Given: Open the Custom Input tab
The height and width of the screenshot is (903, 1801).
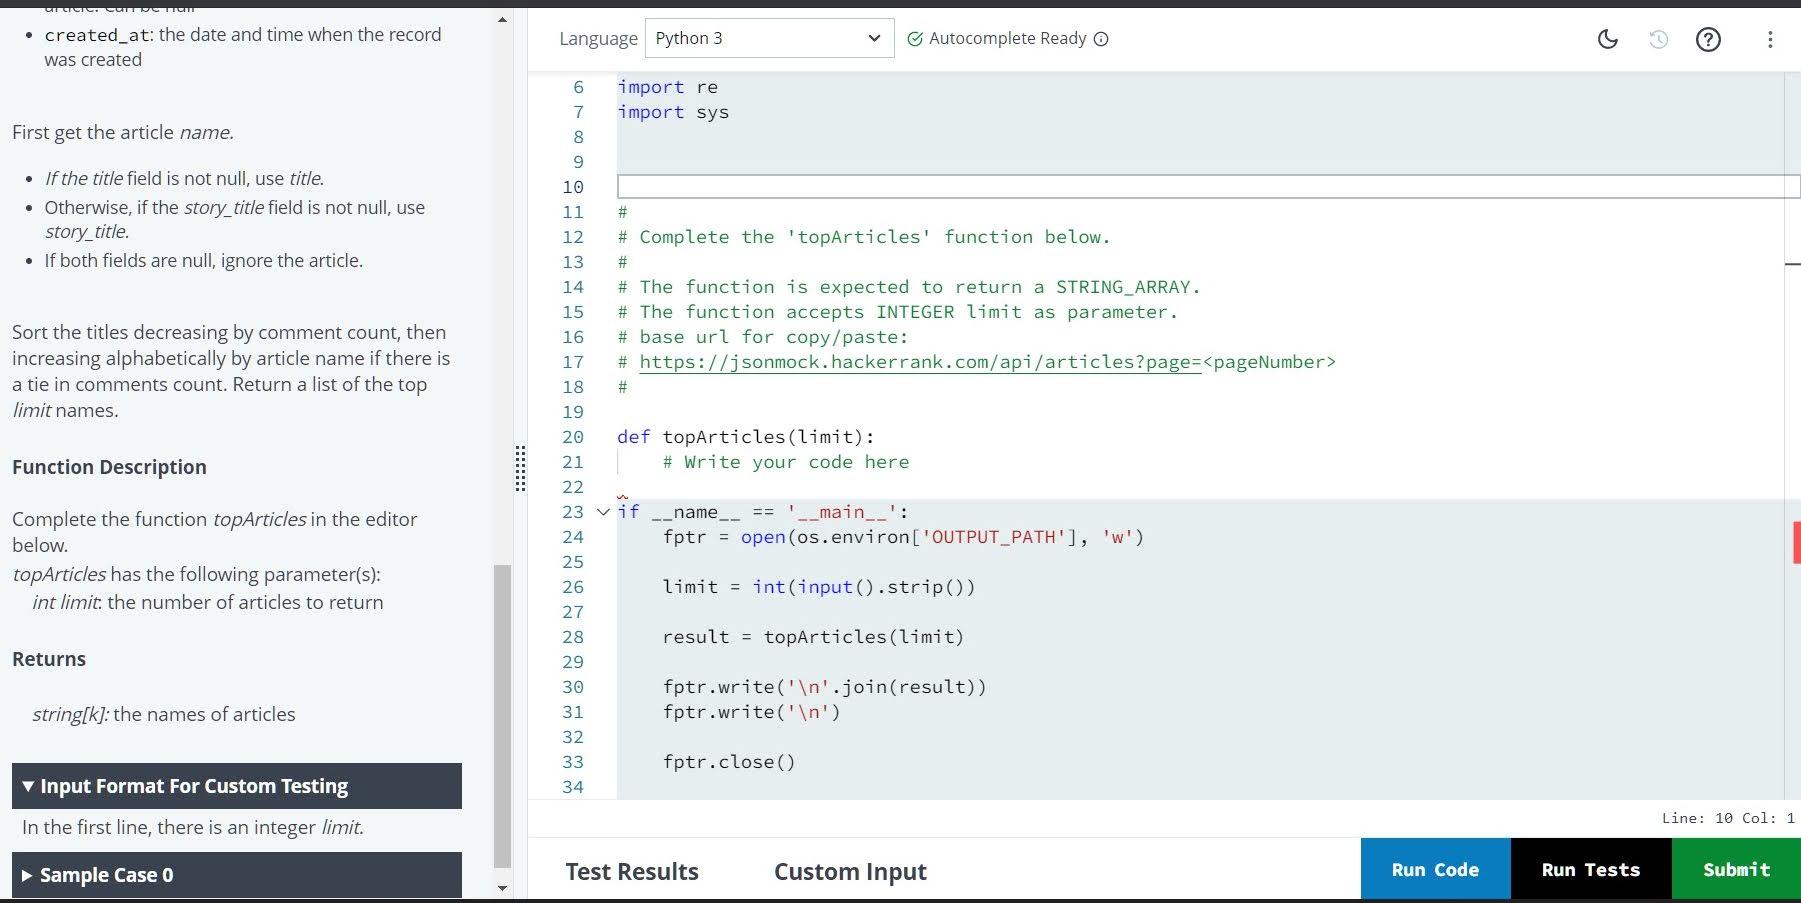Looking at the screenshot, I should click(850, 871).
